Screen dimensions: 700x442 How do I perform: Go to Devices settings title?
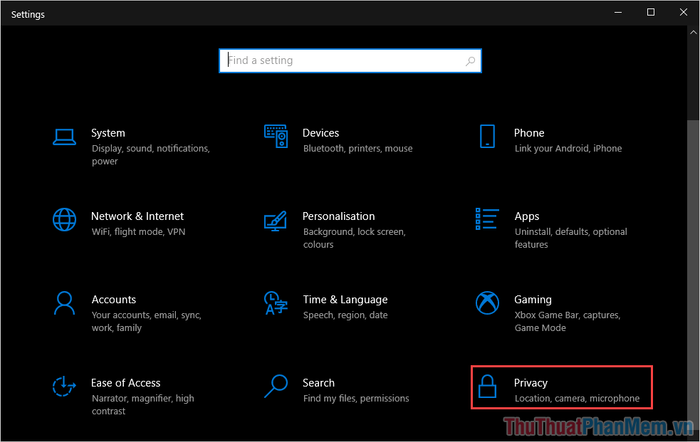[x=321, y=133]
